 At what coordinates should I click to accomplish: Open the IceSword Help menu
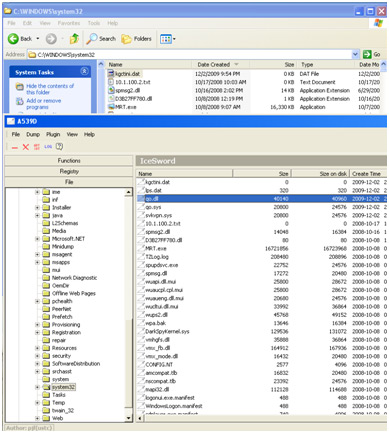(x=89, y=134)
